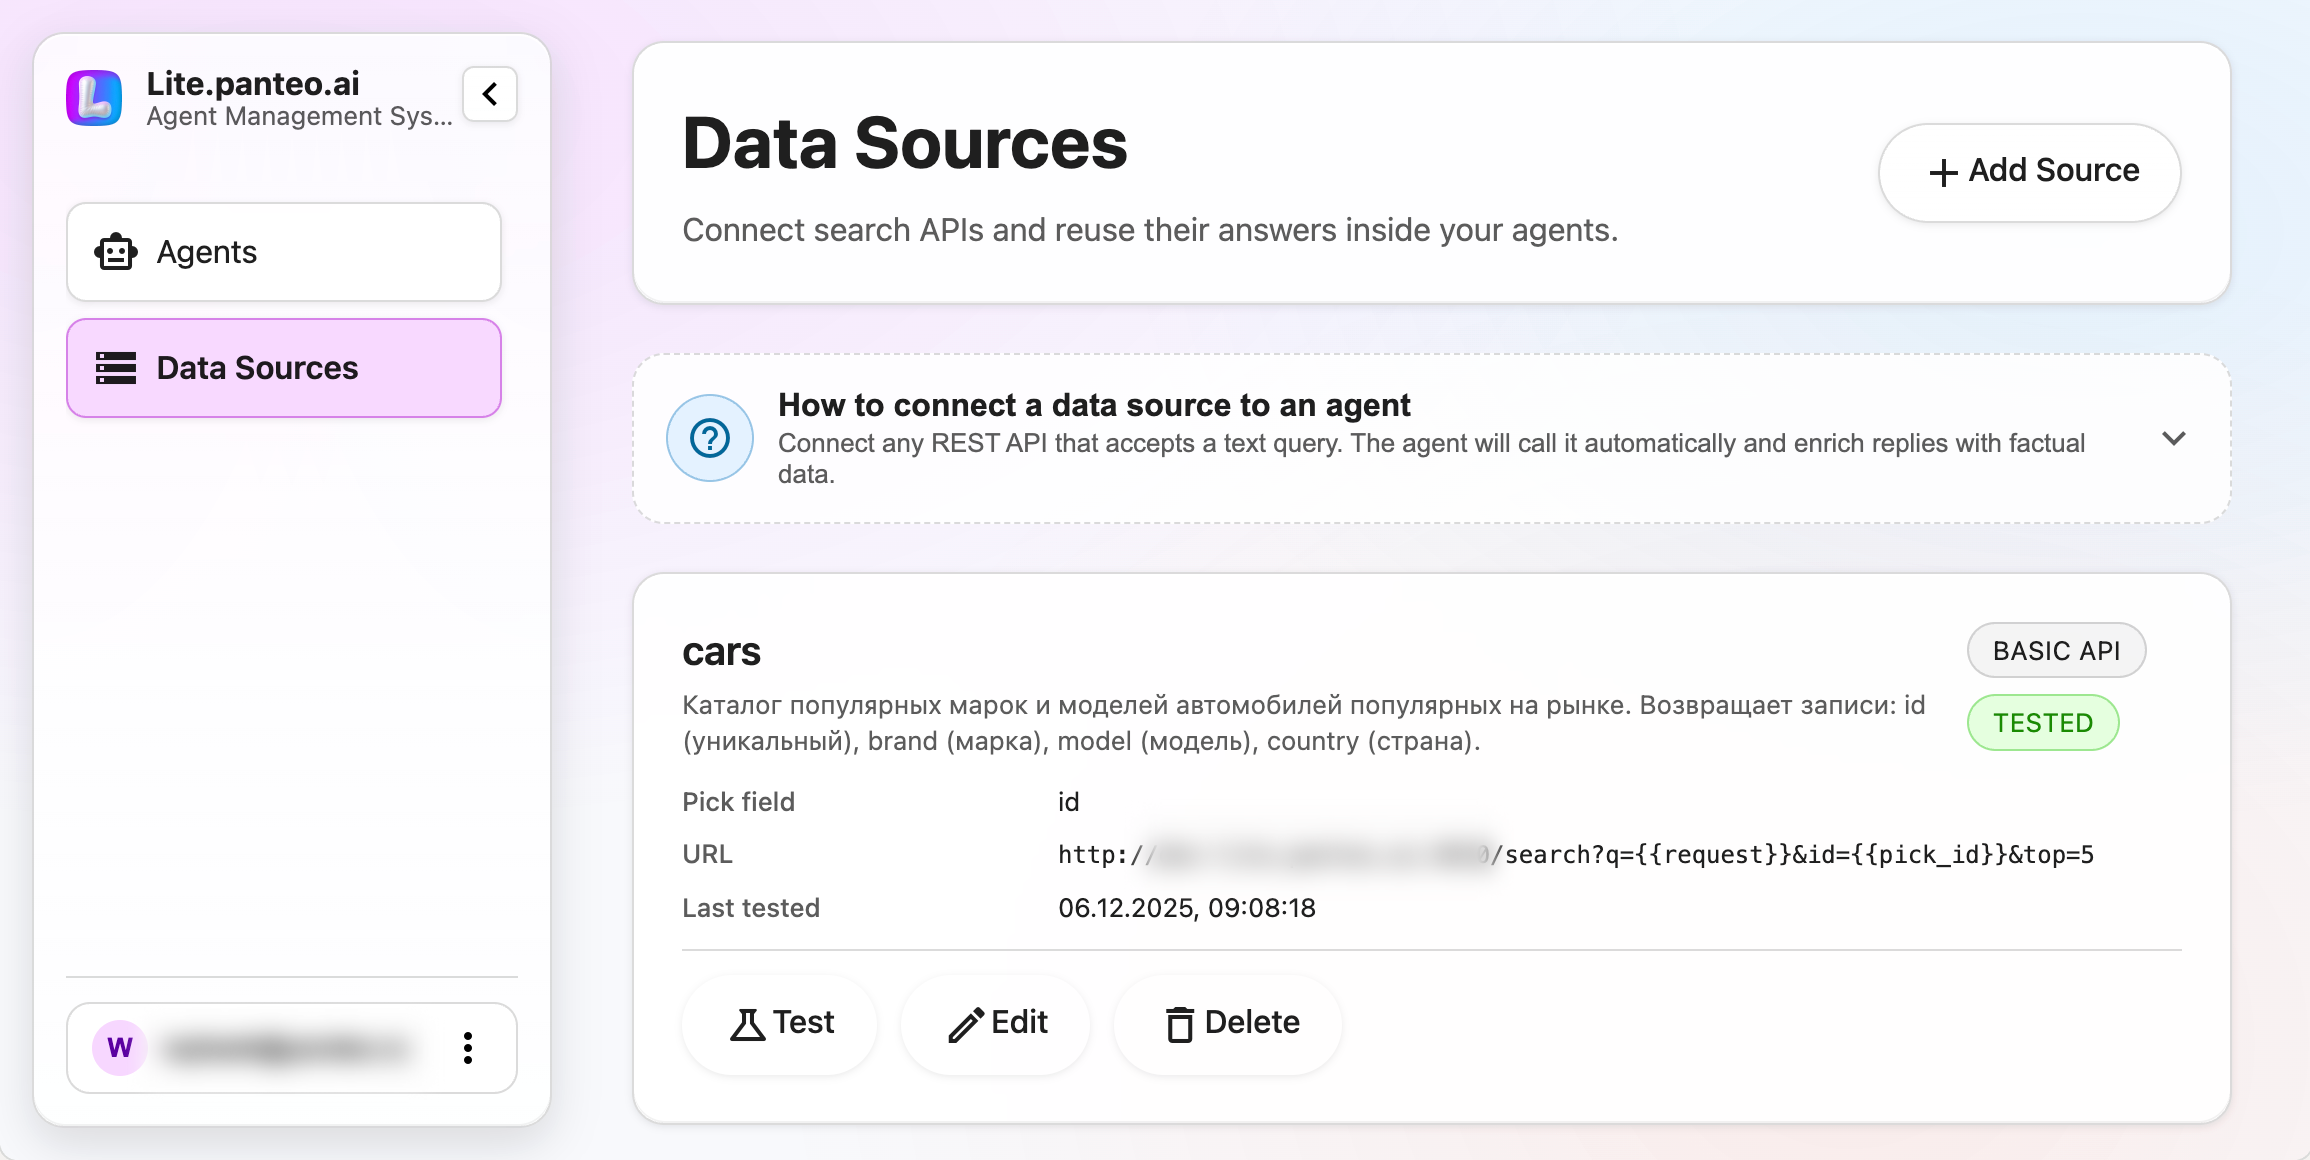Viewport: 2310px width, 1160px height.
Task: Click the Lite.panteo.ai logo
Action: pos(93,97)
